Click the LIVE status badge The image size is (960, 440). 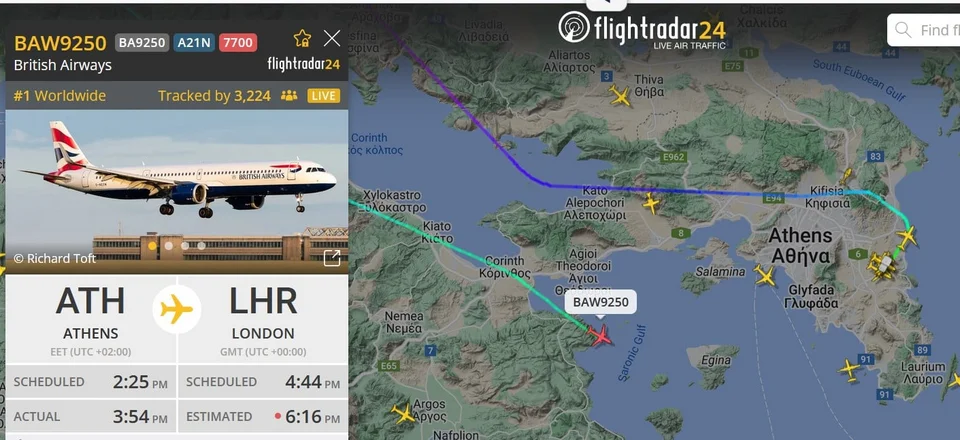tap(324, 95)
